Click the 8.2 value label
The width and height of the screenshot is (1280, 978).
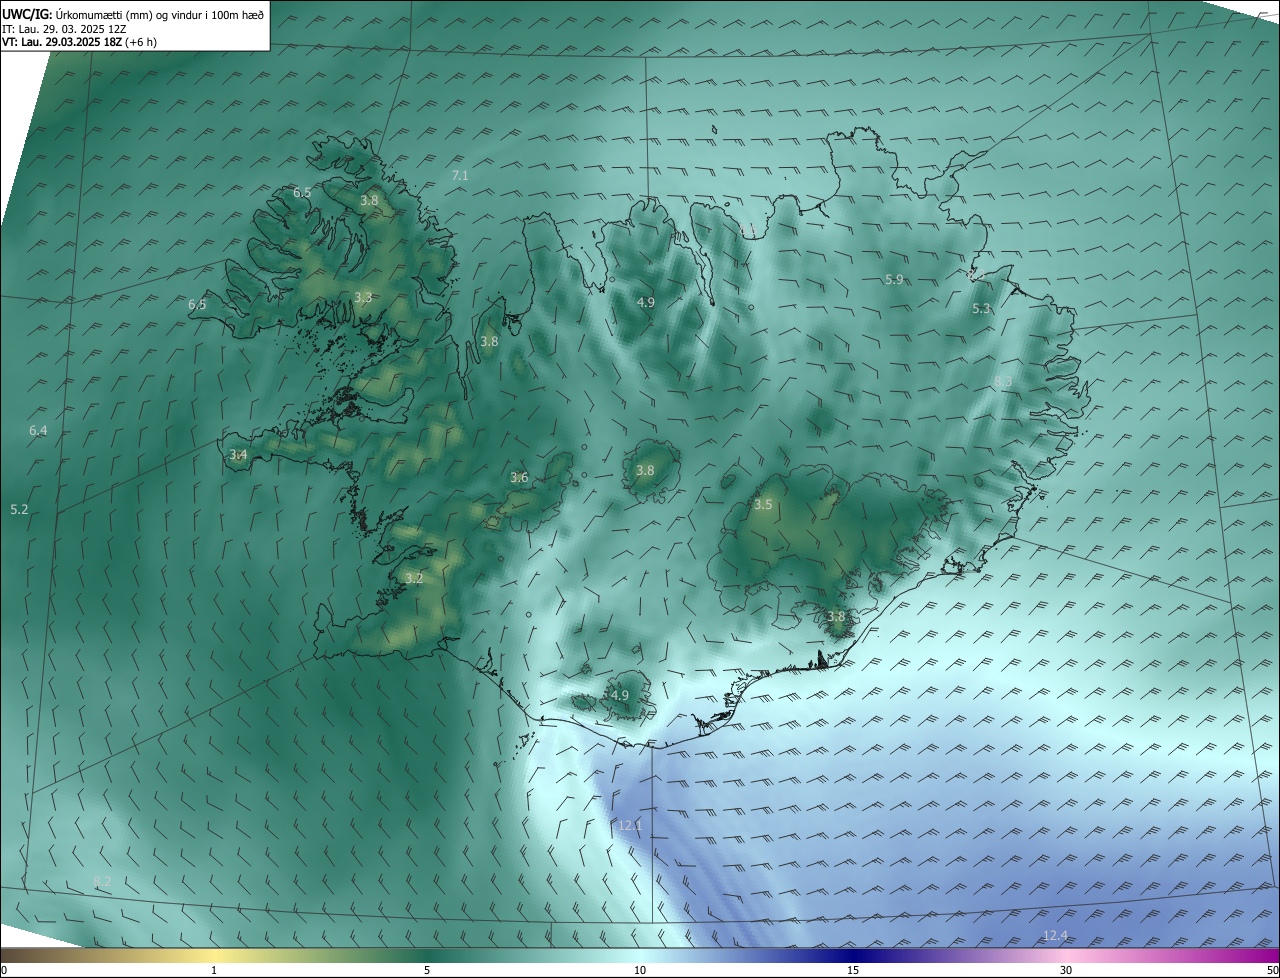click(x=102, y=881)
